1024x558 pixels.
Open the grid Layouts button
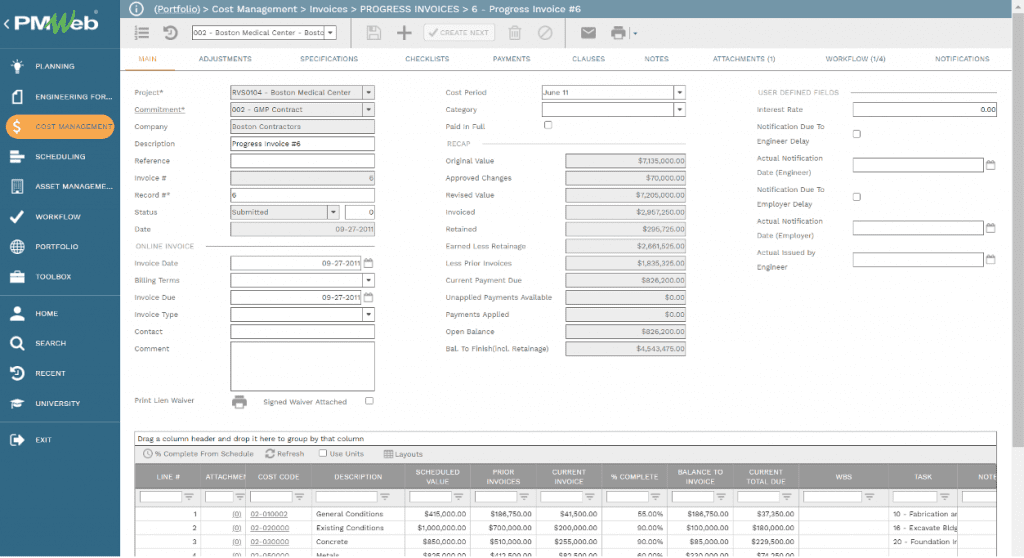(403, 454)
